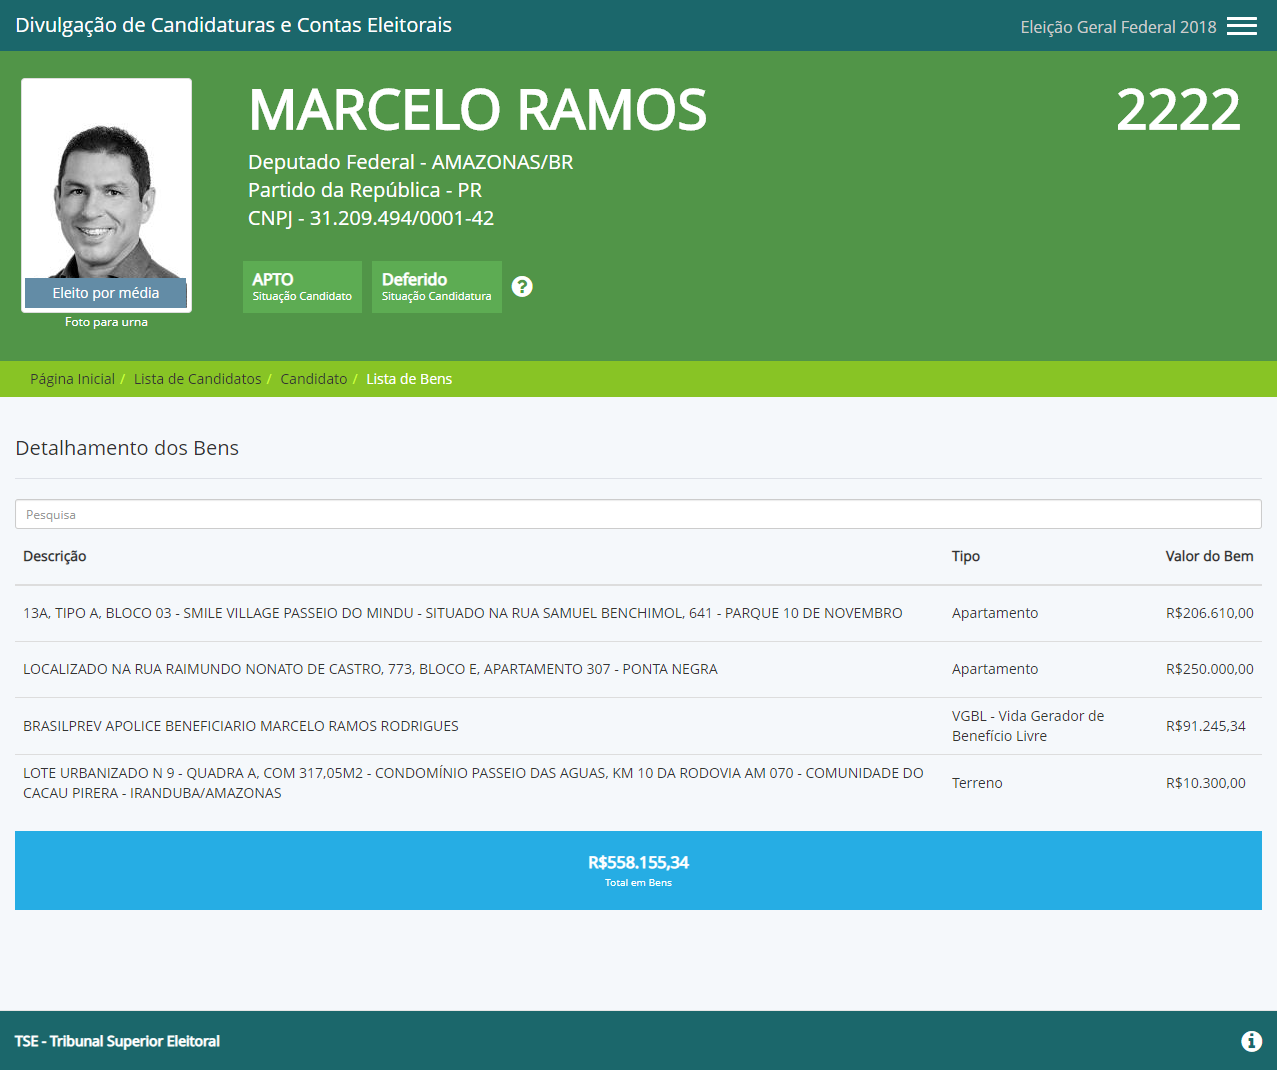Click the APTO Situação Candidato badge
1277x1070 pixels.
(x=302, y=287)
